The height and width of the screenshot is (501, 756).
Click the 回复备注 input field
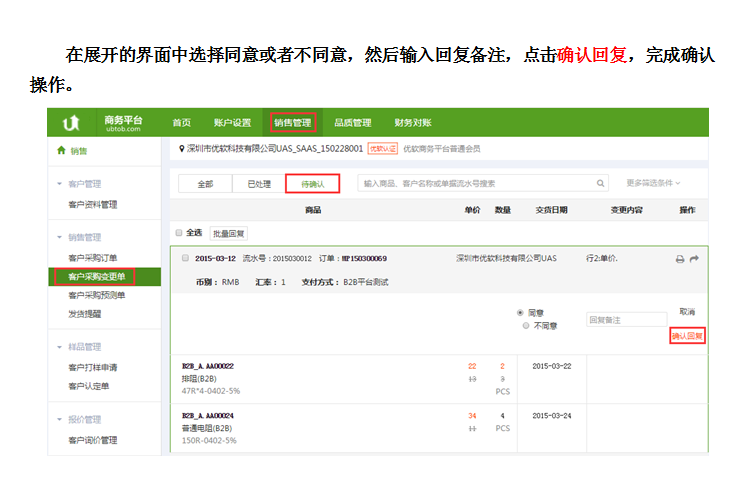coord(626,320)
